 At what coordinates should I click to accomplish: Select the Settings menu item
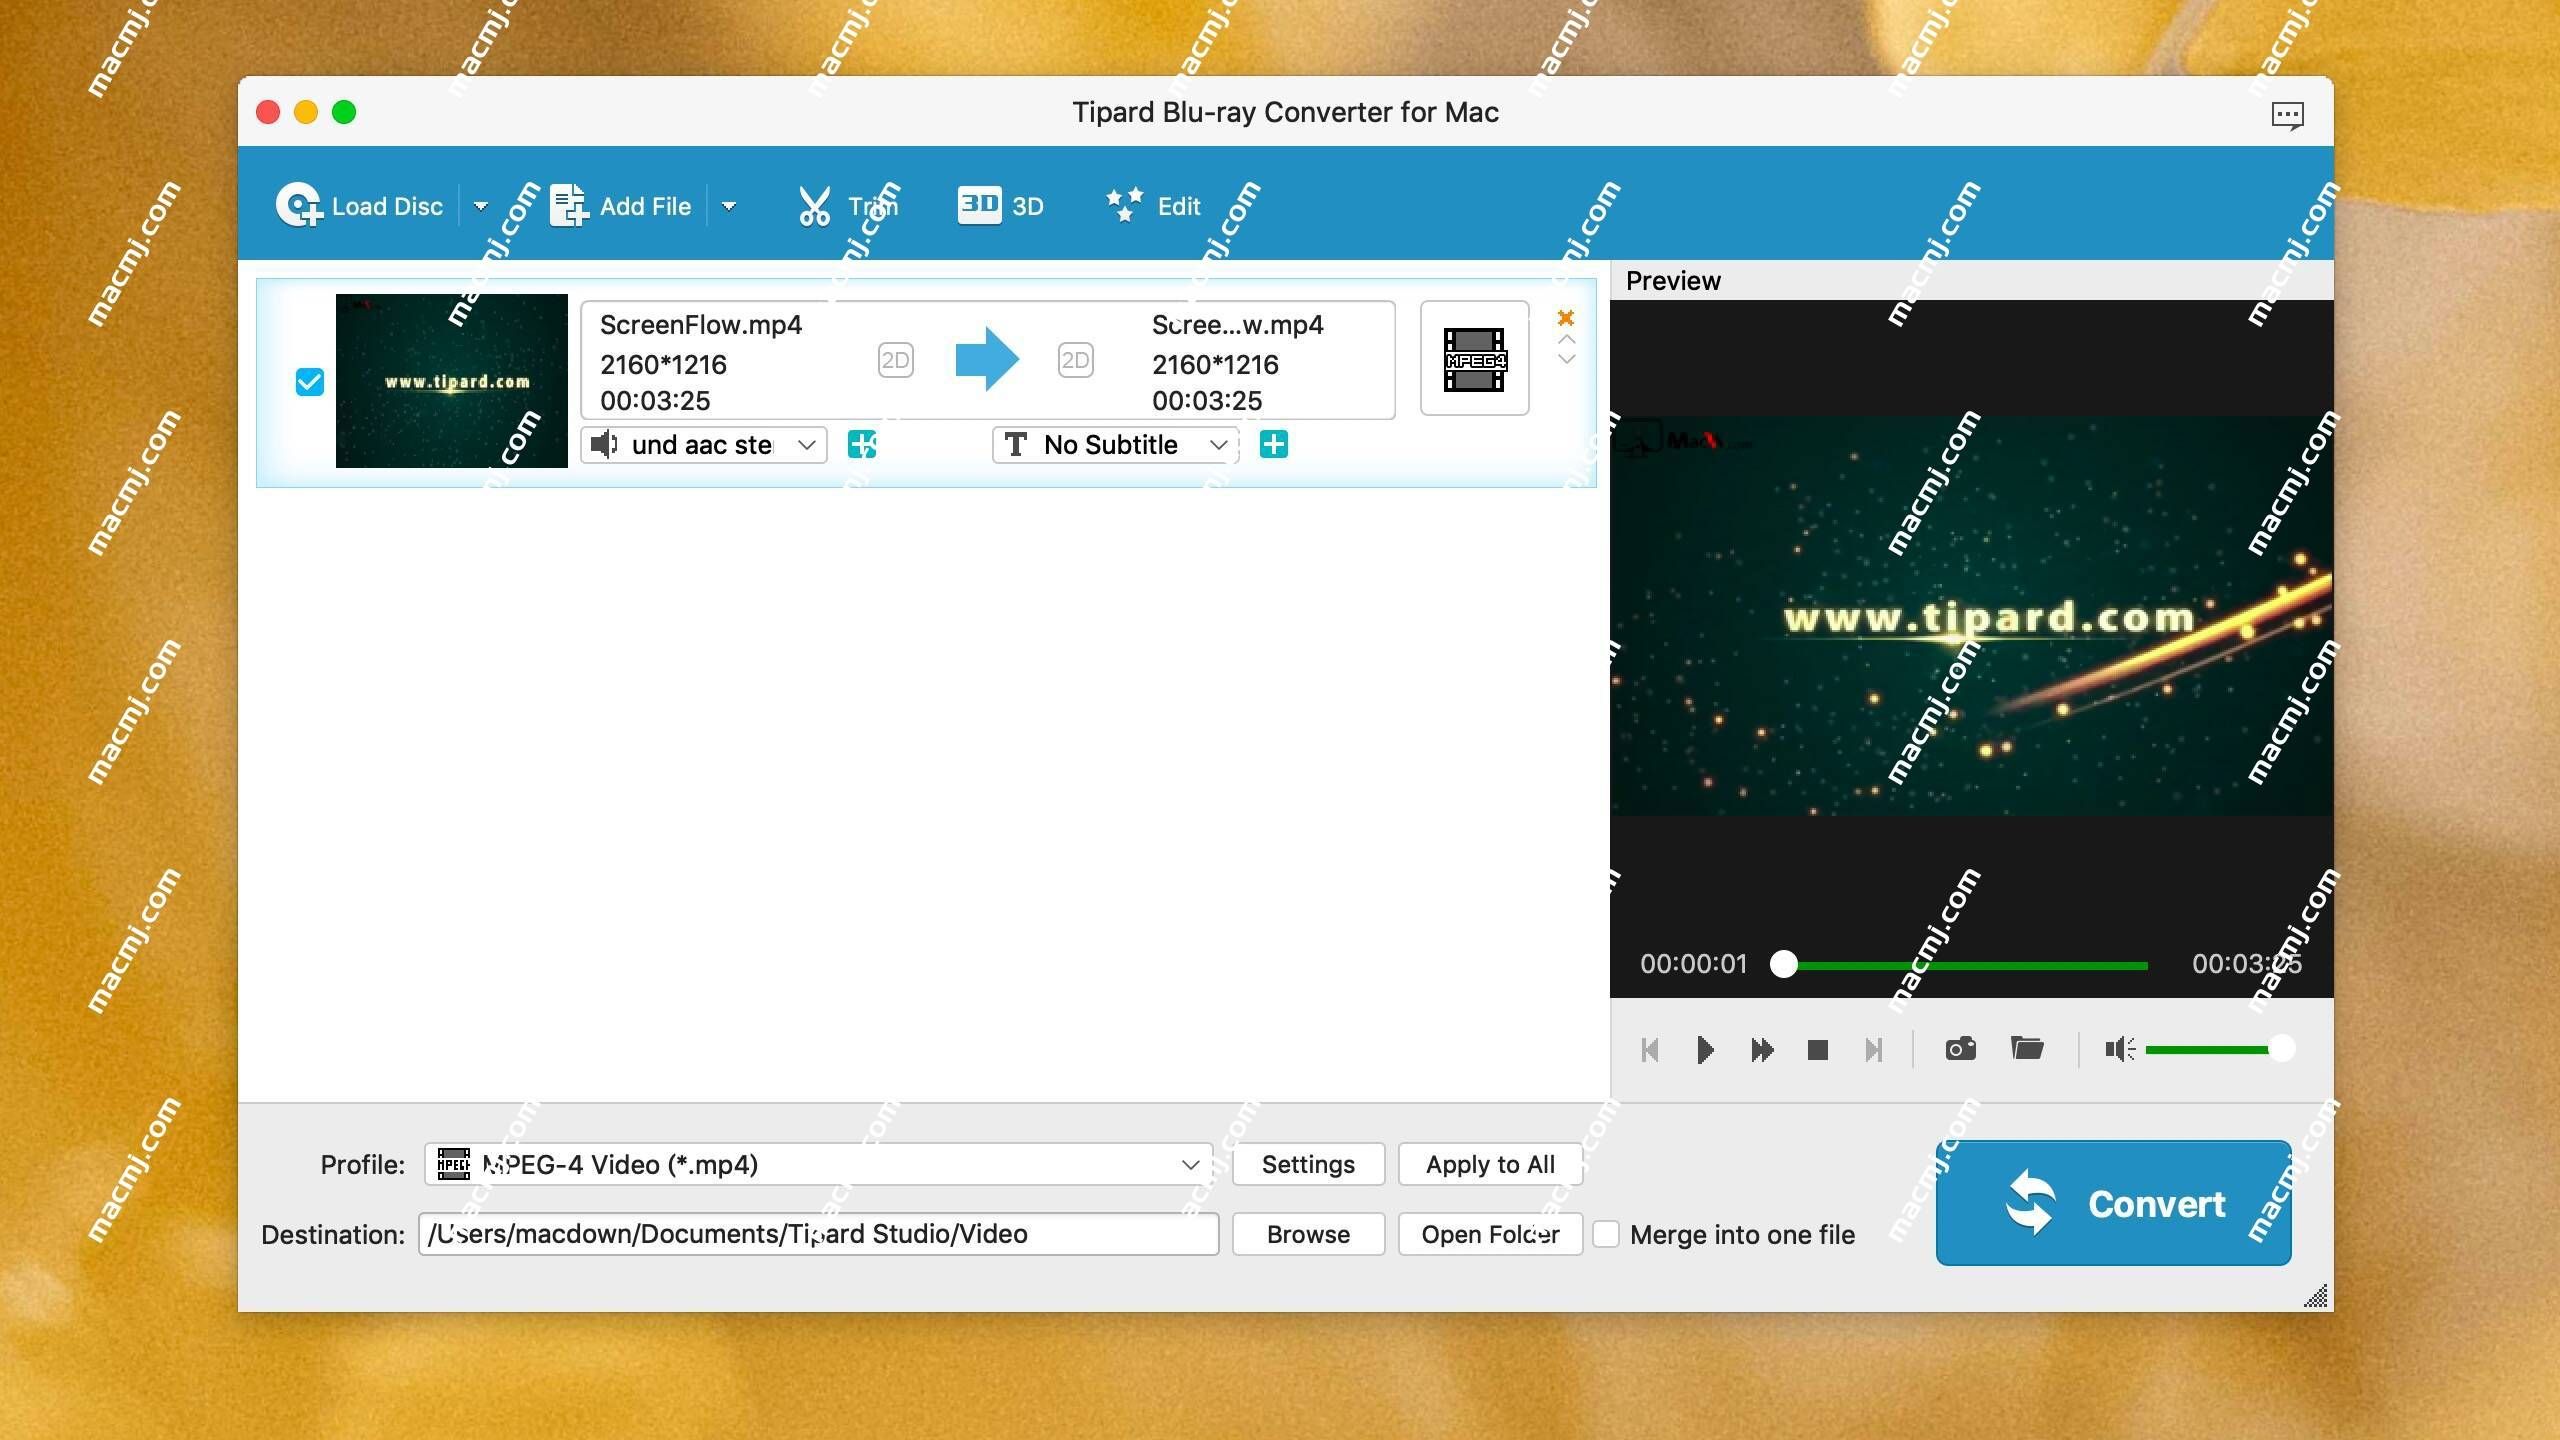[1308, 1164]
